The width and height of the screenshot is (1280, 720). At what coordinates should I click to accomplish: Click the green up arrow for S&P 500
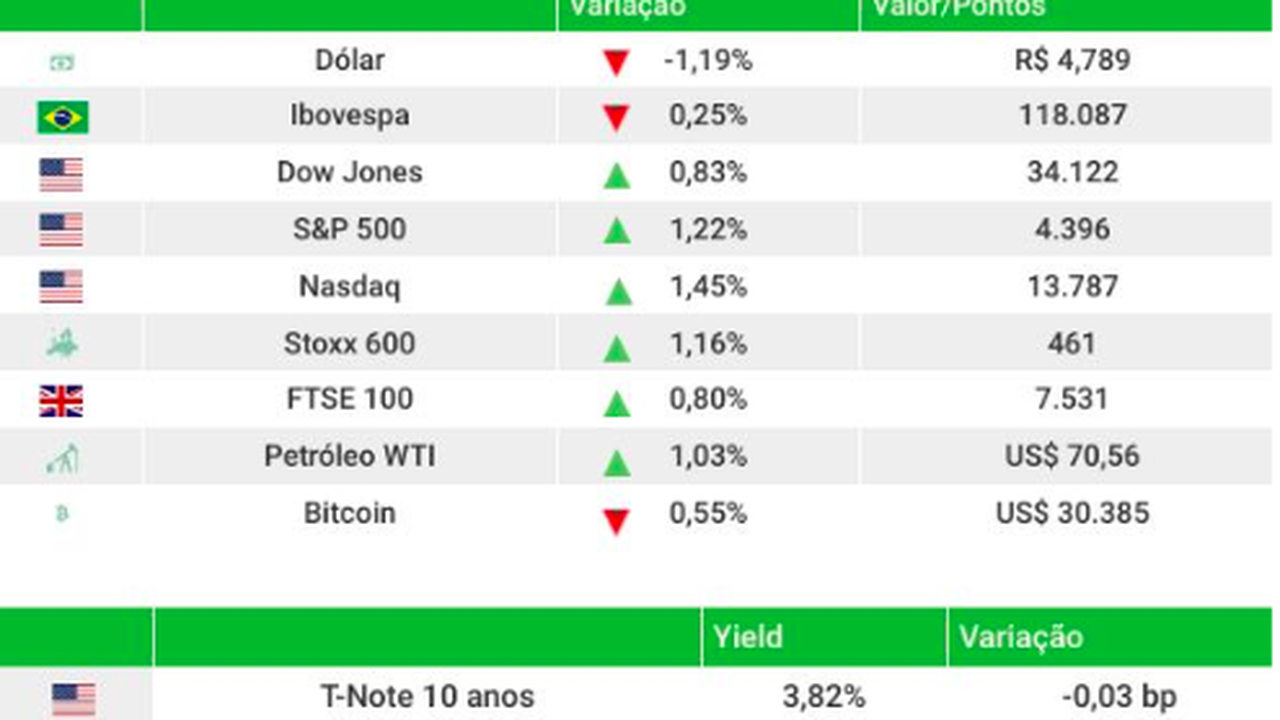[x=617, y=232]
